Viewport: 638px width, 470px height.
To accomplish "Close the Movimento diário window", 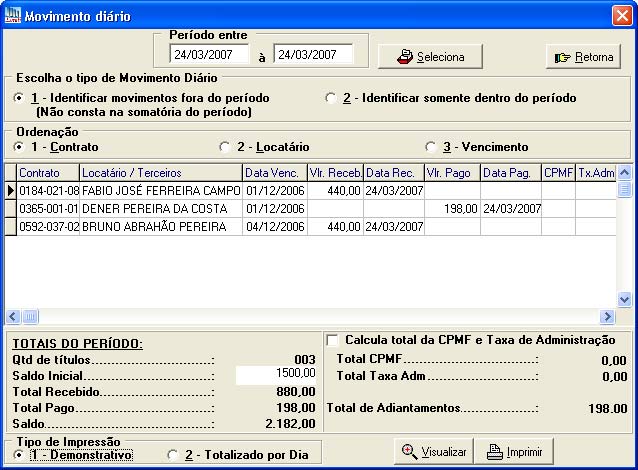I will (621, 16).
